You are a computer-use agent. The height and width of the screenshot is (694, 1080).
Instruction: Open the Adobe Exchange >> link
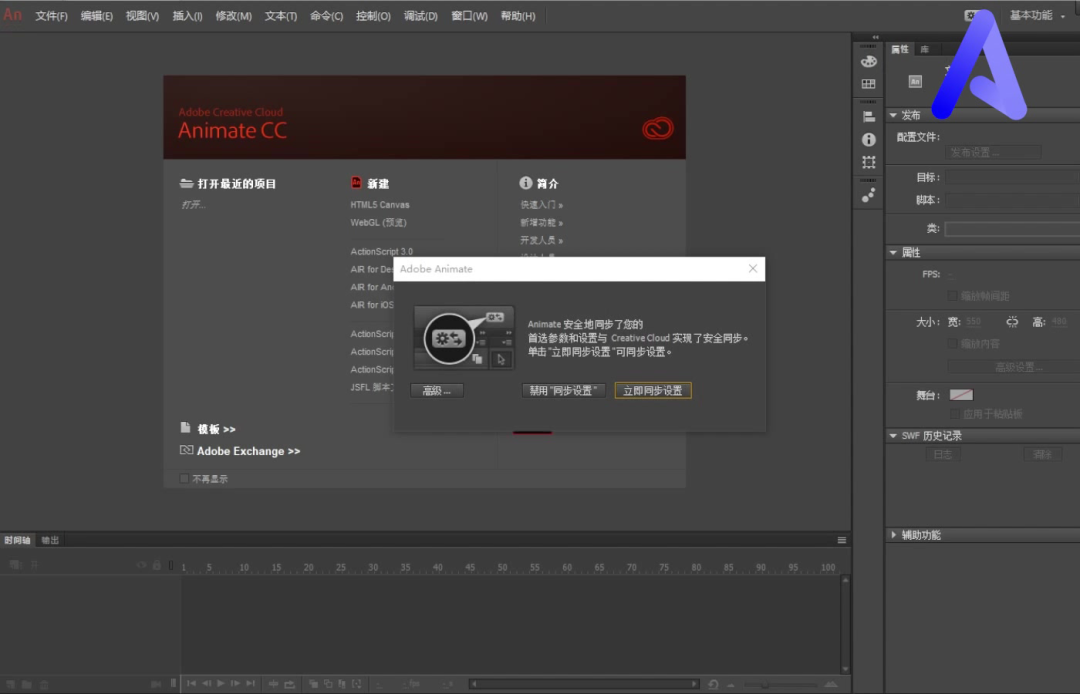tap(249, 451)
